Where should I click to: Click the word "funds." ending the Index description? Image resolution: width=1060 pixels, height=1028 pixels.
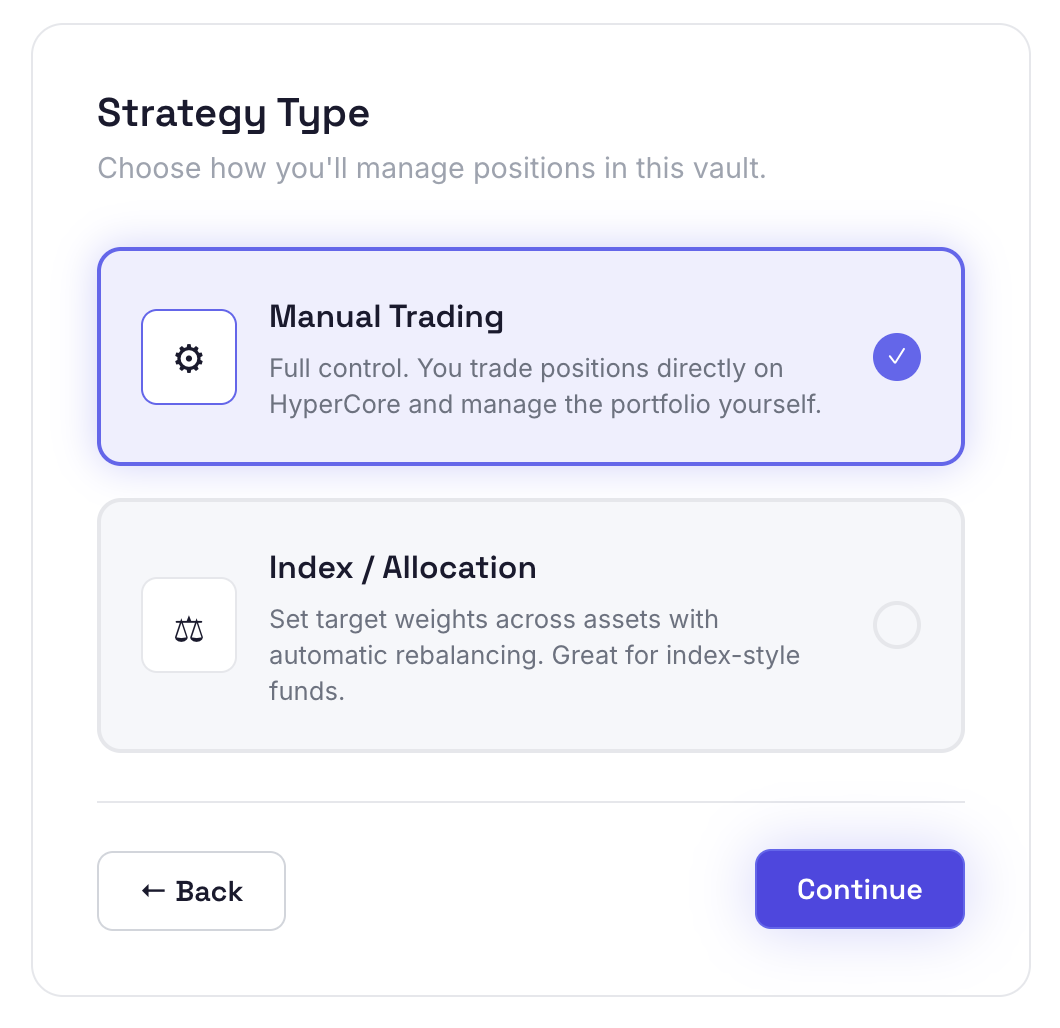(x=306, y=692)
